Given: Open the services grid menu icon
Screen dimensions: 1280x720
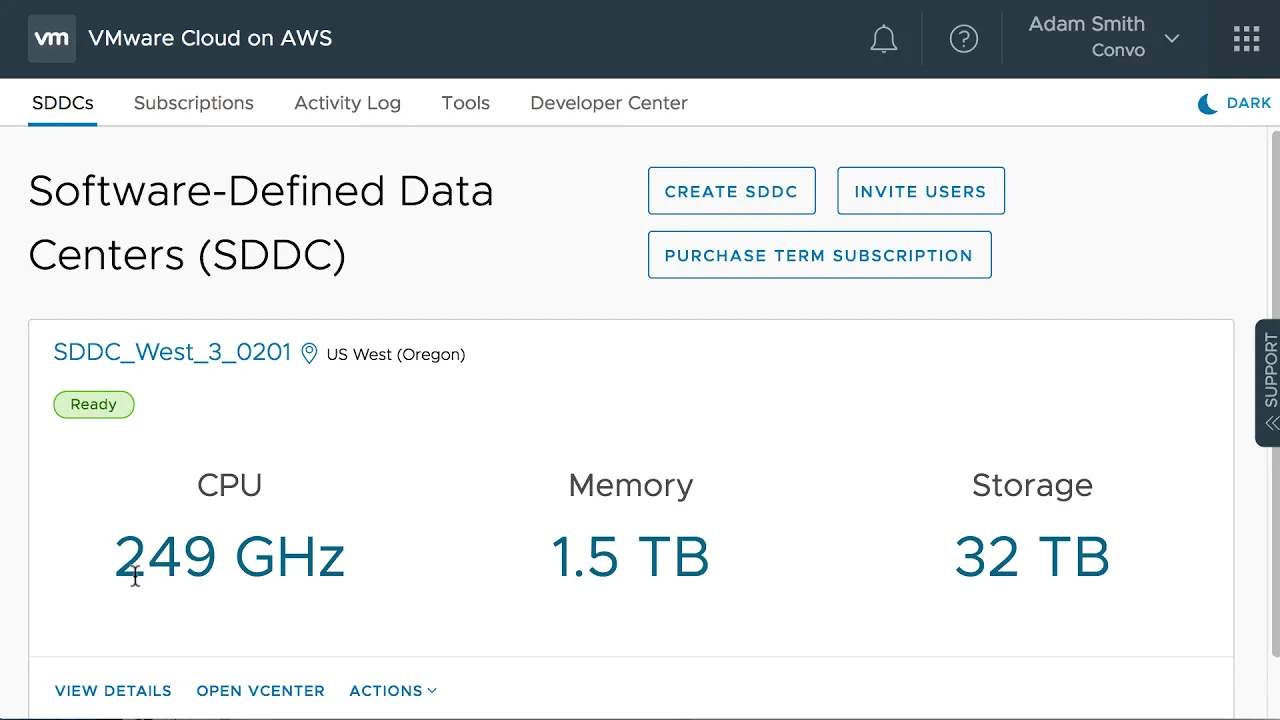Looking at the screenshot, I should click(x=1246, y=39).
